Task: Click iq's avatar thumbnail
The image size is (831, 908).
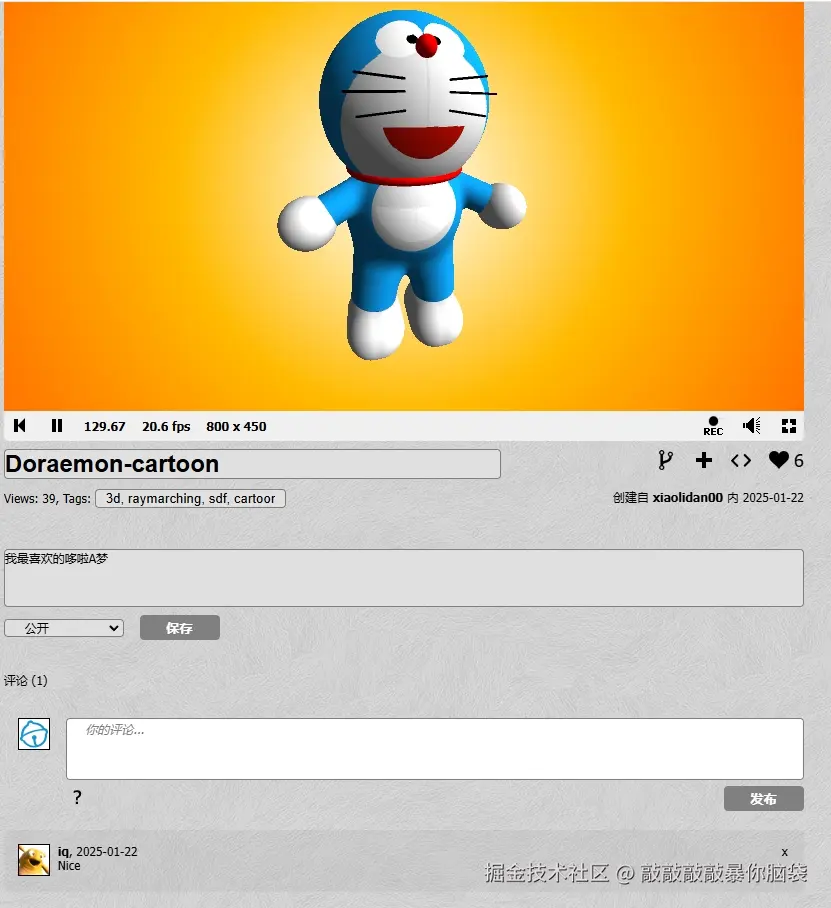Action: click(x=34, y=860)
